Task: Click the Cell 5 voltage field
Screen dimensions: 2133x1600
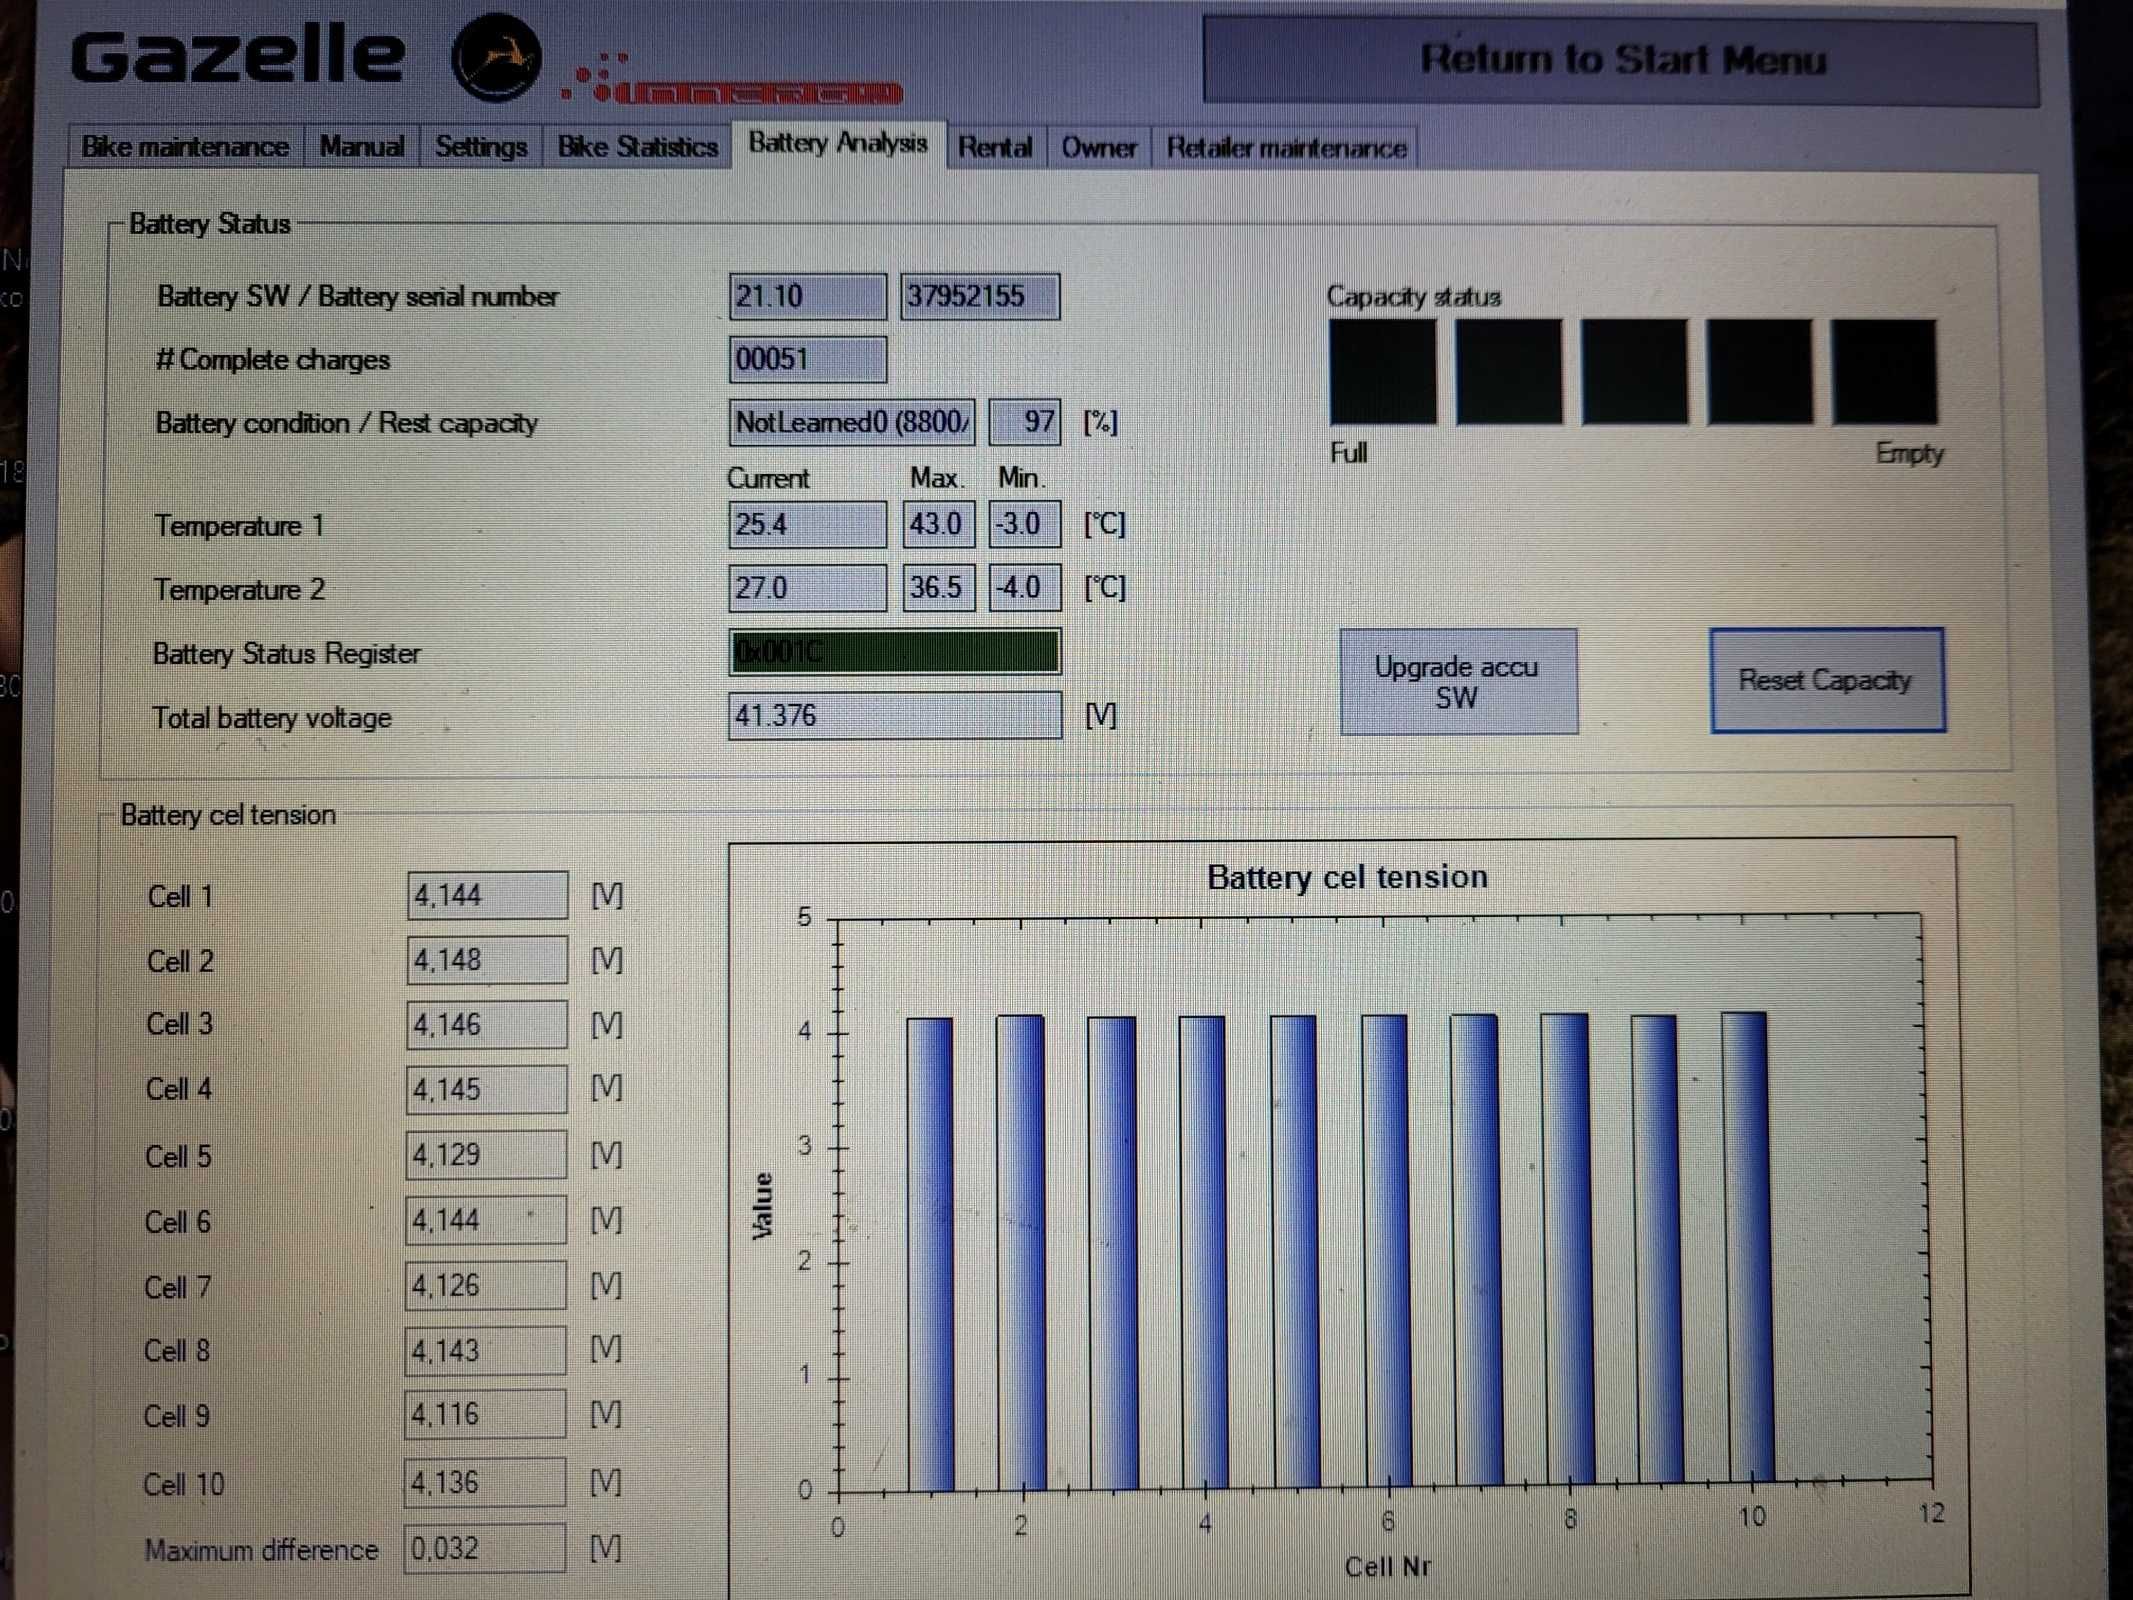Action: click(x=486, y=1155)
